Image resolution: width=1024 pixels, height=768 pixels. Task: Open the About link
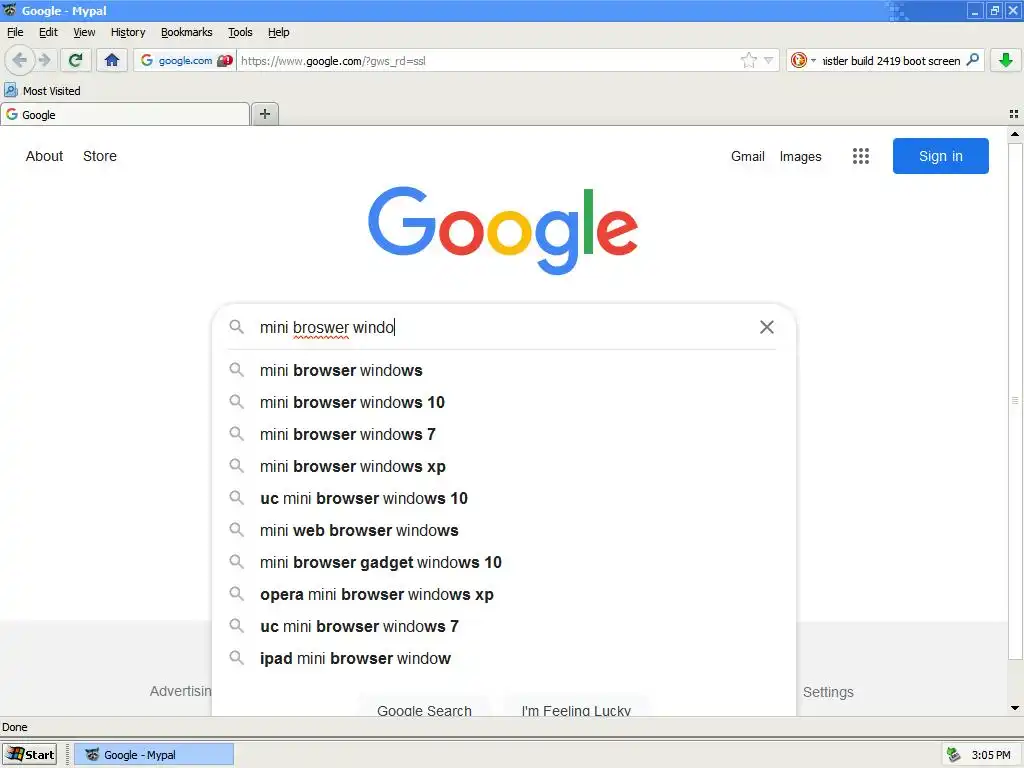click(x=44, y=156)
